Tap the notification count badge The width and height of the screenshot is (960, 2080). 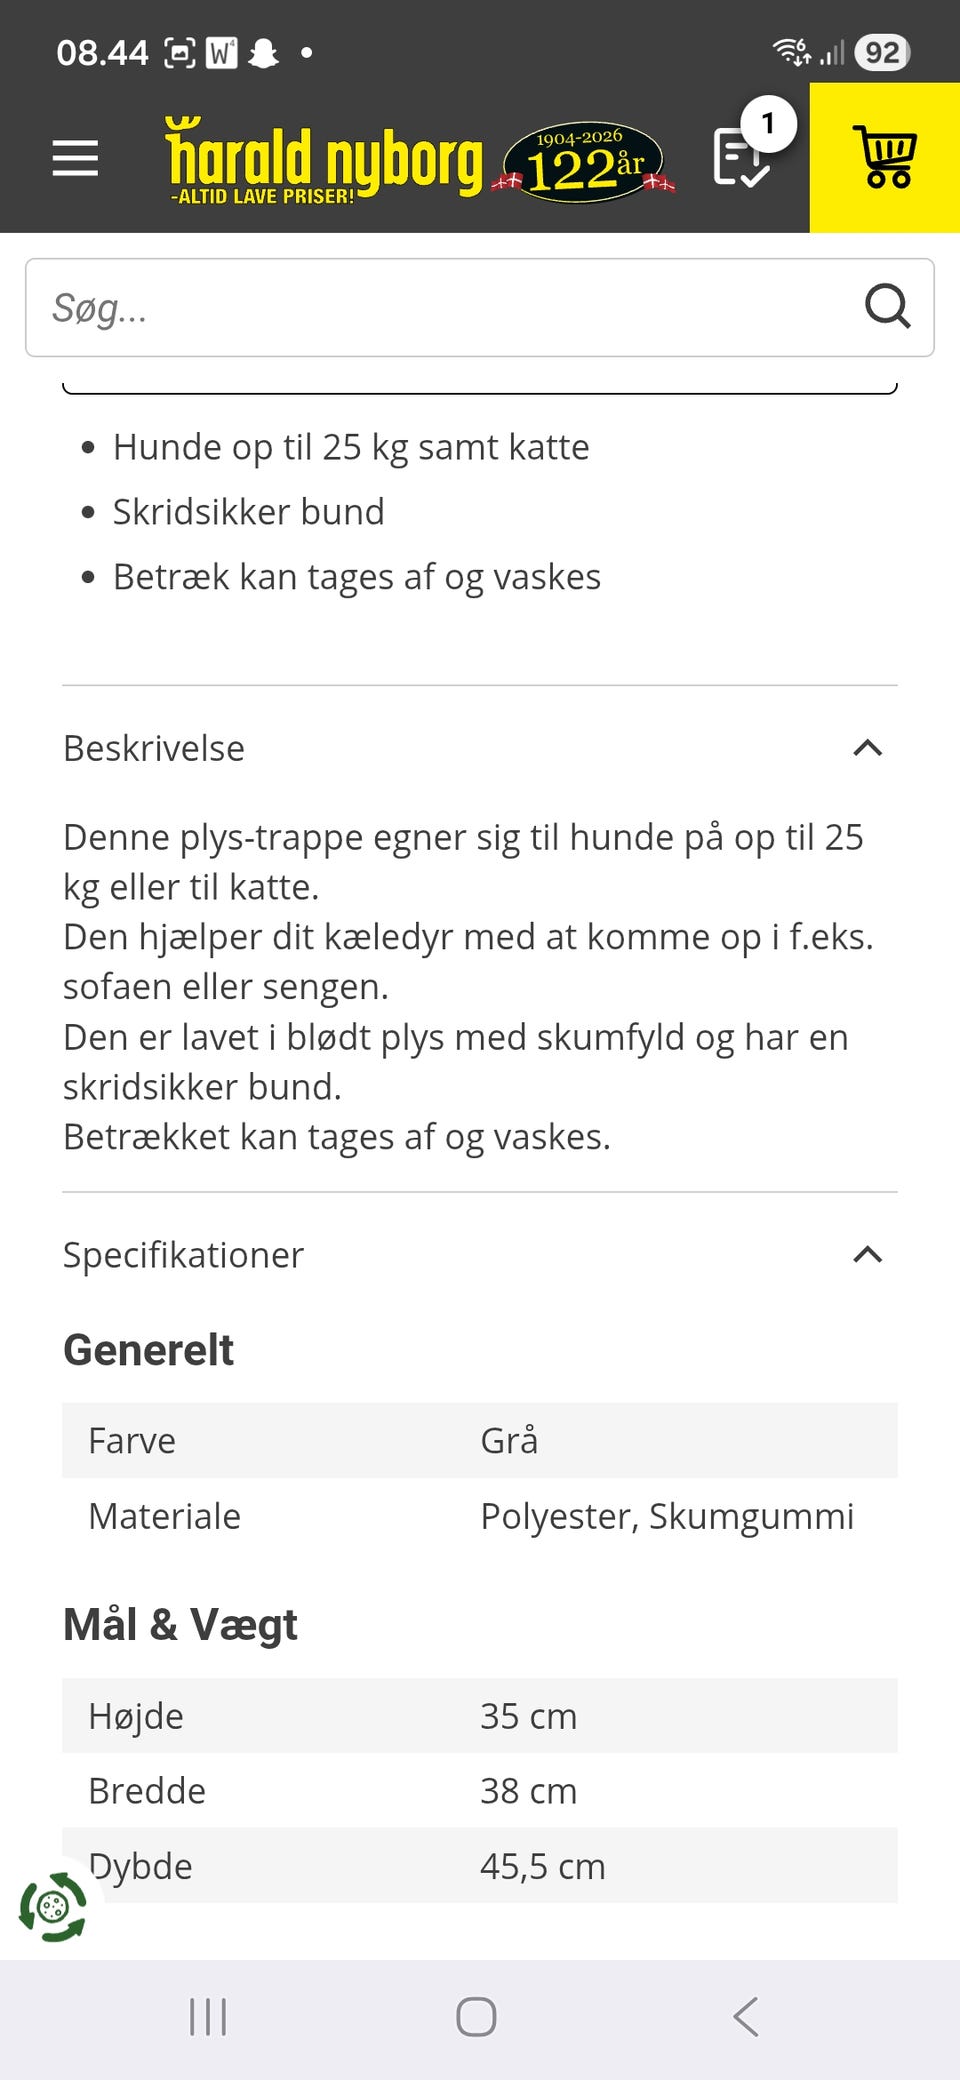point(768,124)
